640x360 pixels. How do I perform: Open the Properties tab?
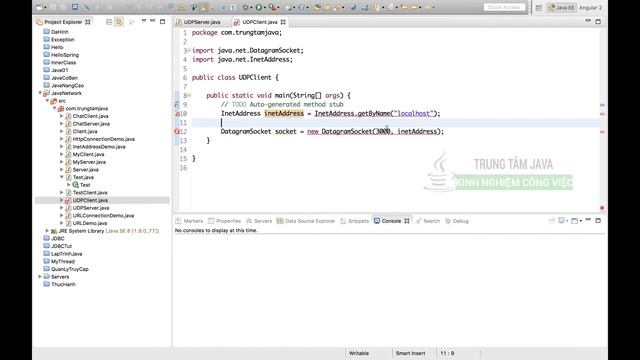point(224,221)
